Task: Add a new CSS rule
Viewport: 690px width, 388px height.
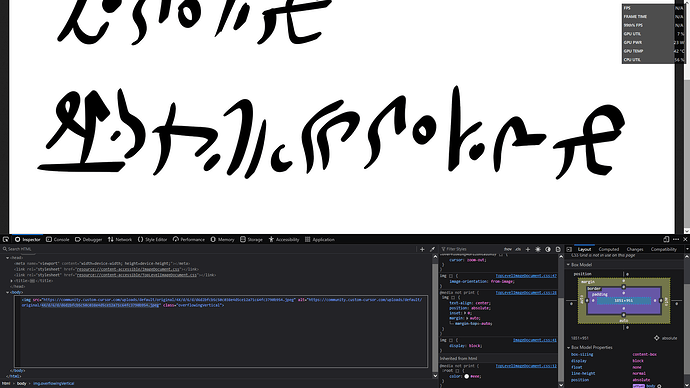Action: pos(528,249)
